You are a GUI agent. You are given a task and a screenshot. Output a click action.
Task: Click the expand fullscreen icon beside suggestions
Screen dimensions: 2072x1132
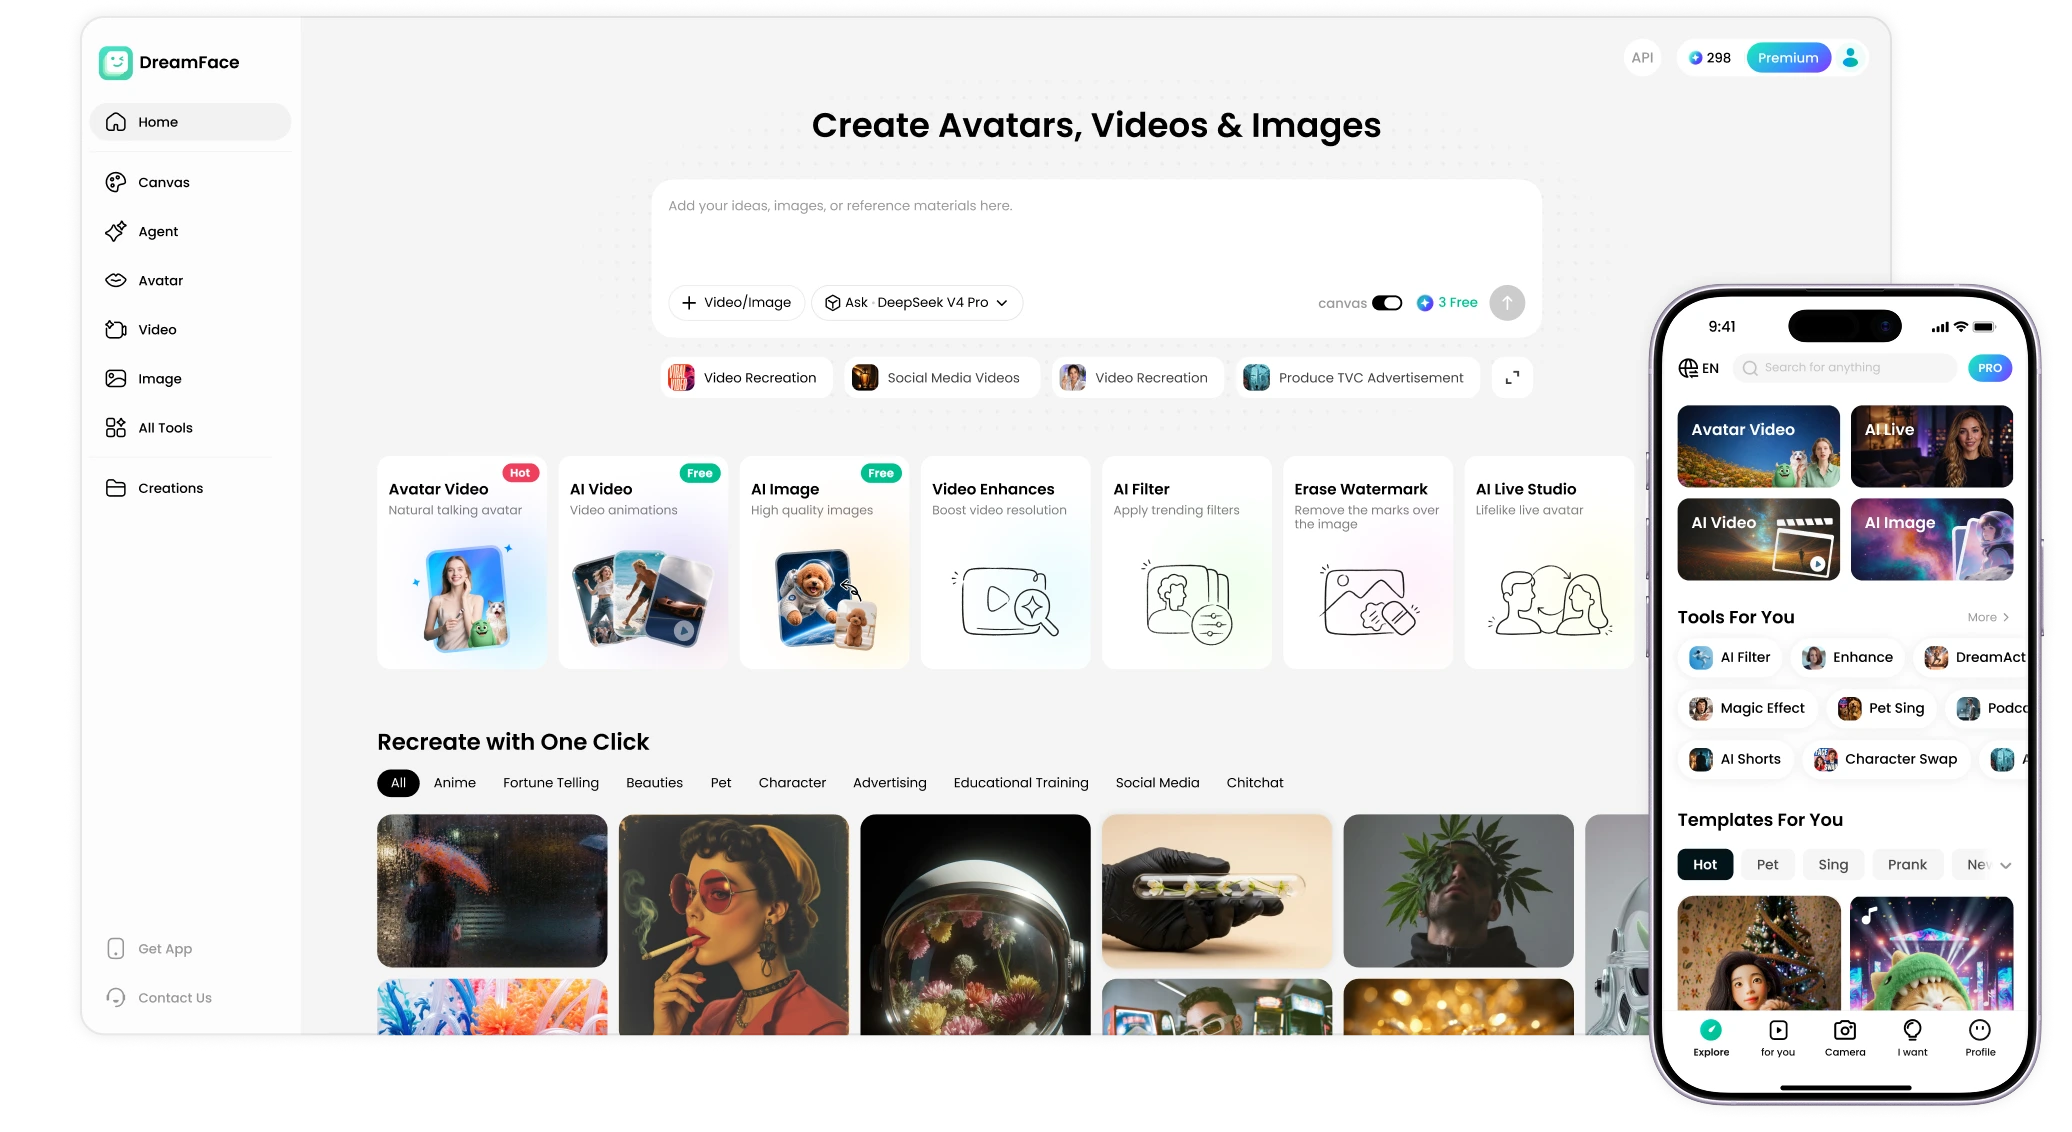tap(1512, 377)
